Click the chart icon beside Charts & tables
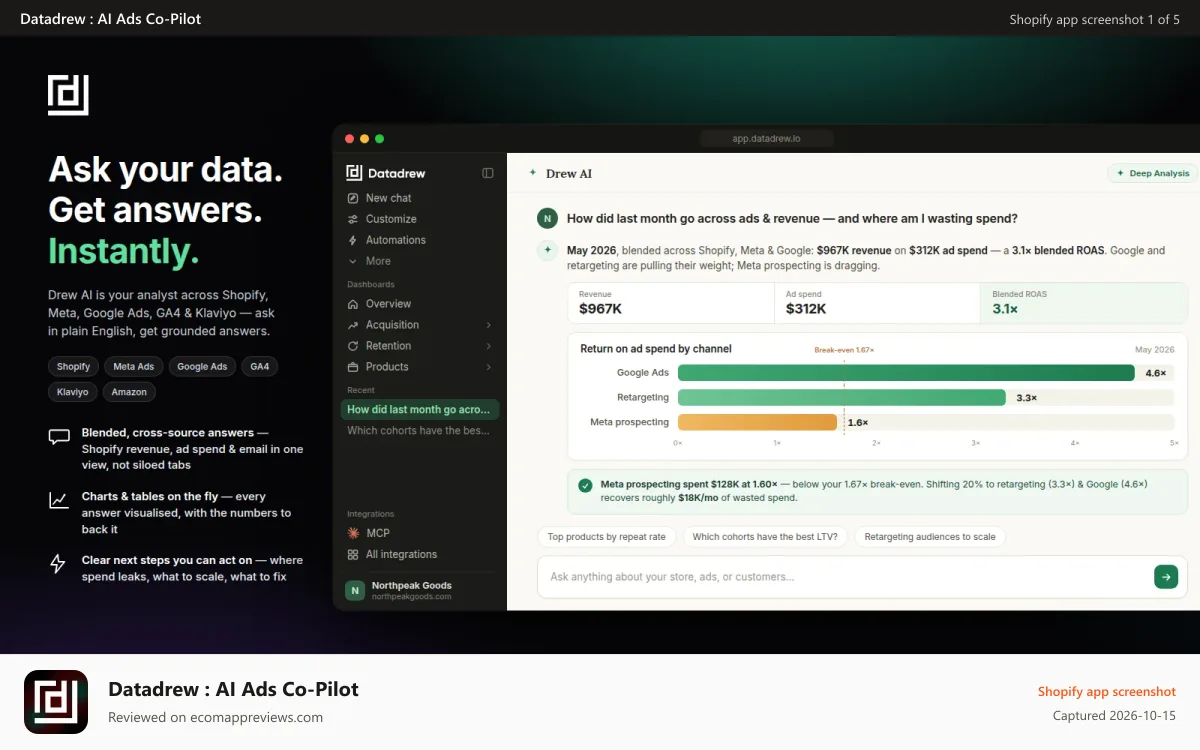This screenshot has height=750, width=1200. coord(59,500)
